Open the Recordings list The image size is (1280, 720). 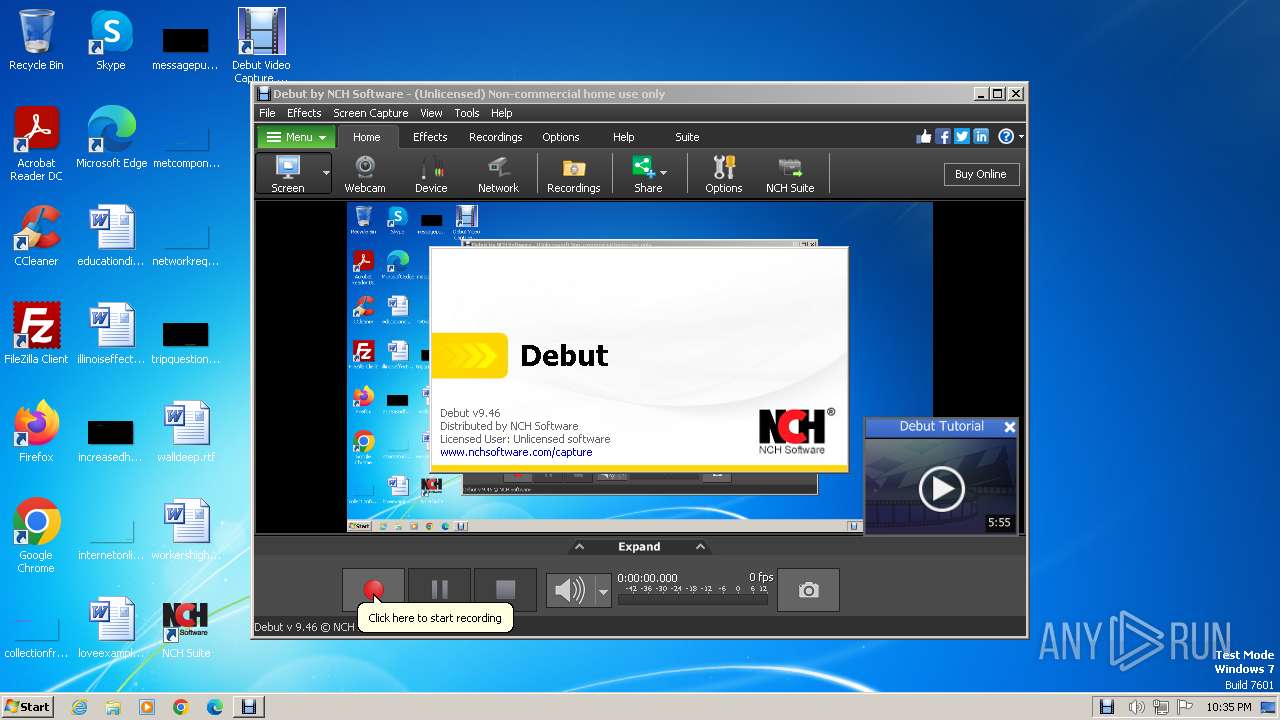(574, 174)
